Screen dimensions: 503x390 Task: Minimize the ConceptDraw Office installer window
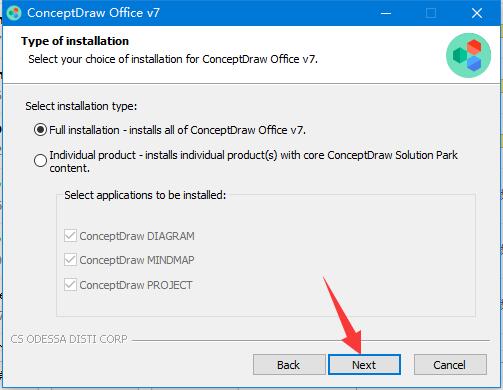click(386, 13)
